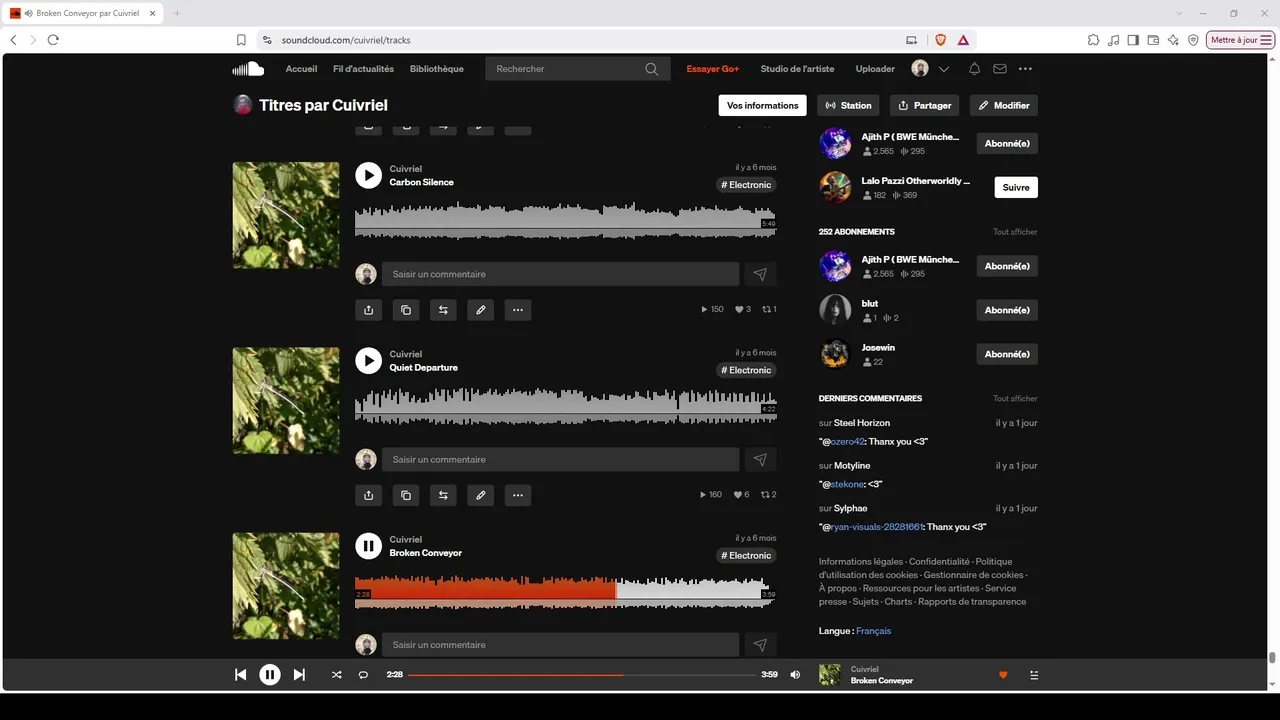Click the Brave Rewards triangle icon

point(963,40)
